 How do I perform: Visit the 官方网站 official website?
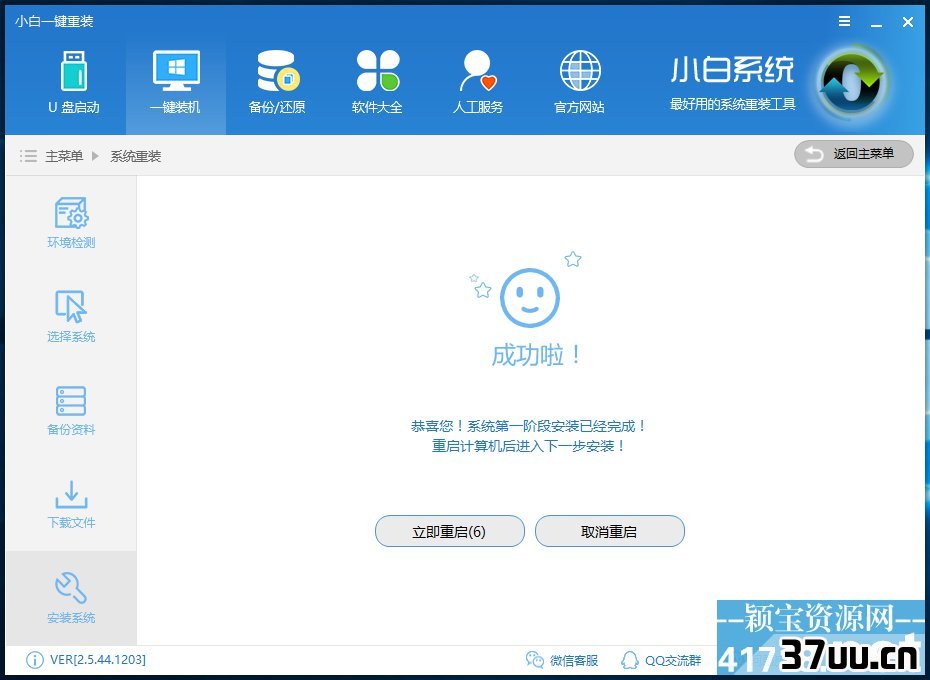579,82
